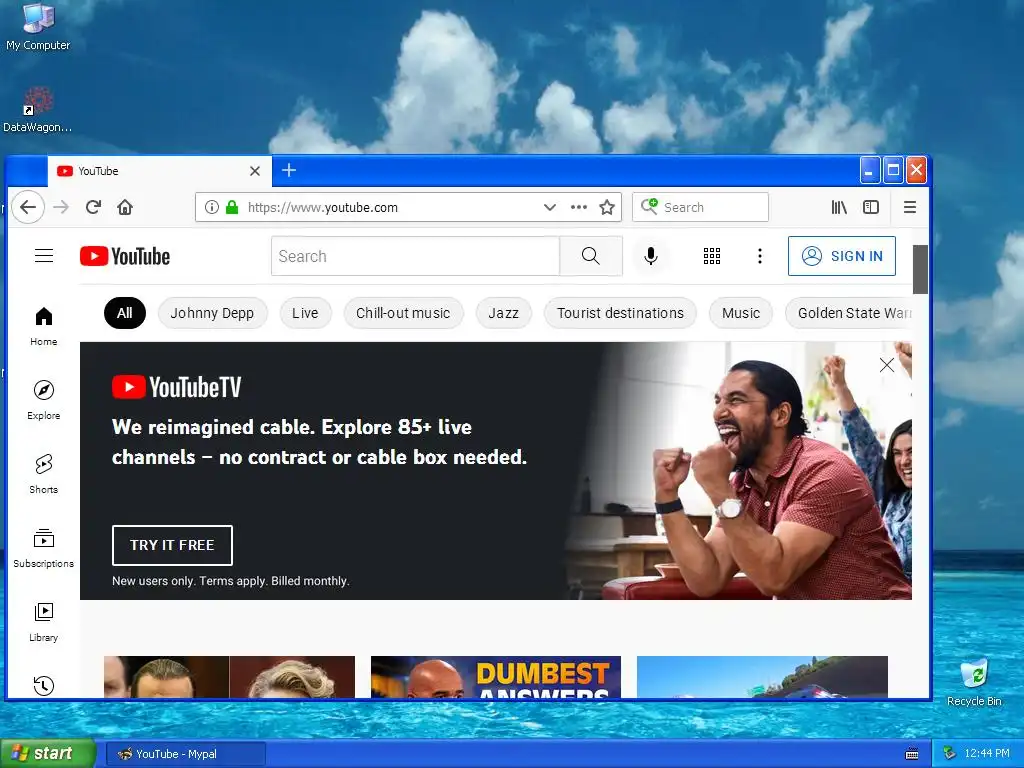The width and height of the screenshot is (1024, 768).
Task: Go to the browser Home page
Action: (x=125, y=207)
